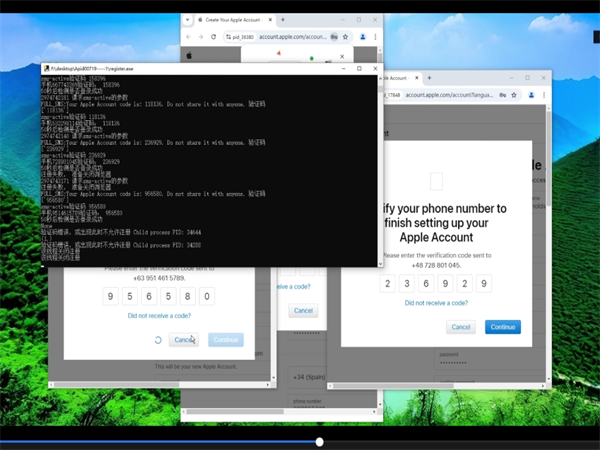
Task: Select the Create Your Apple Account tab
Action: coord(230,19)
